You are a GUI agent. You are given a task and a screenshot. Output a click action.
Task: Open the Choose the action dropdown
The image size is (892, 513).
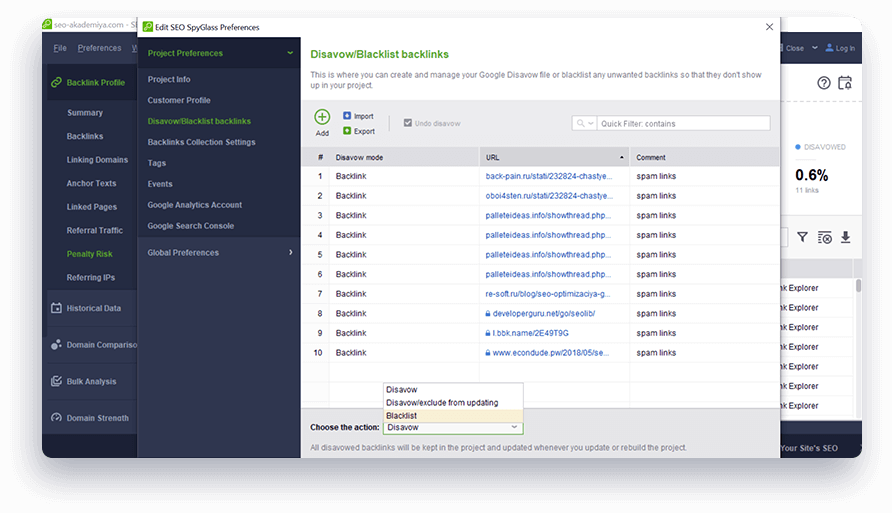[x=452, y=427]
